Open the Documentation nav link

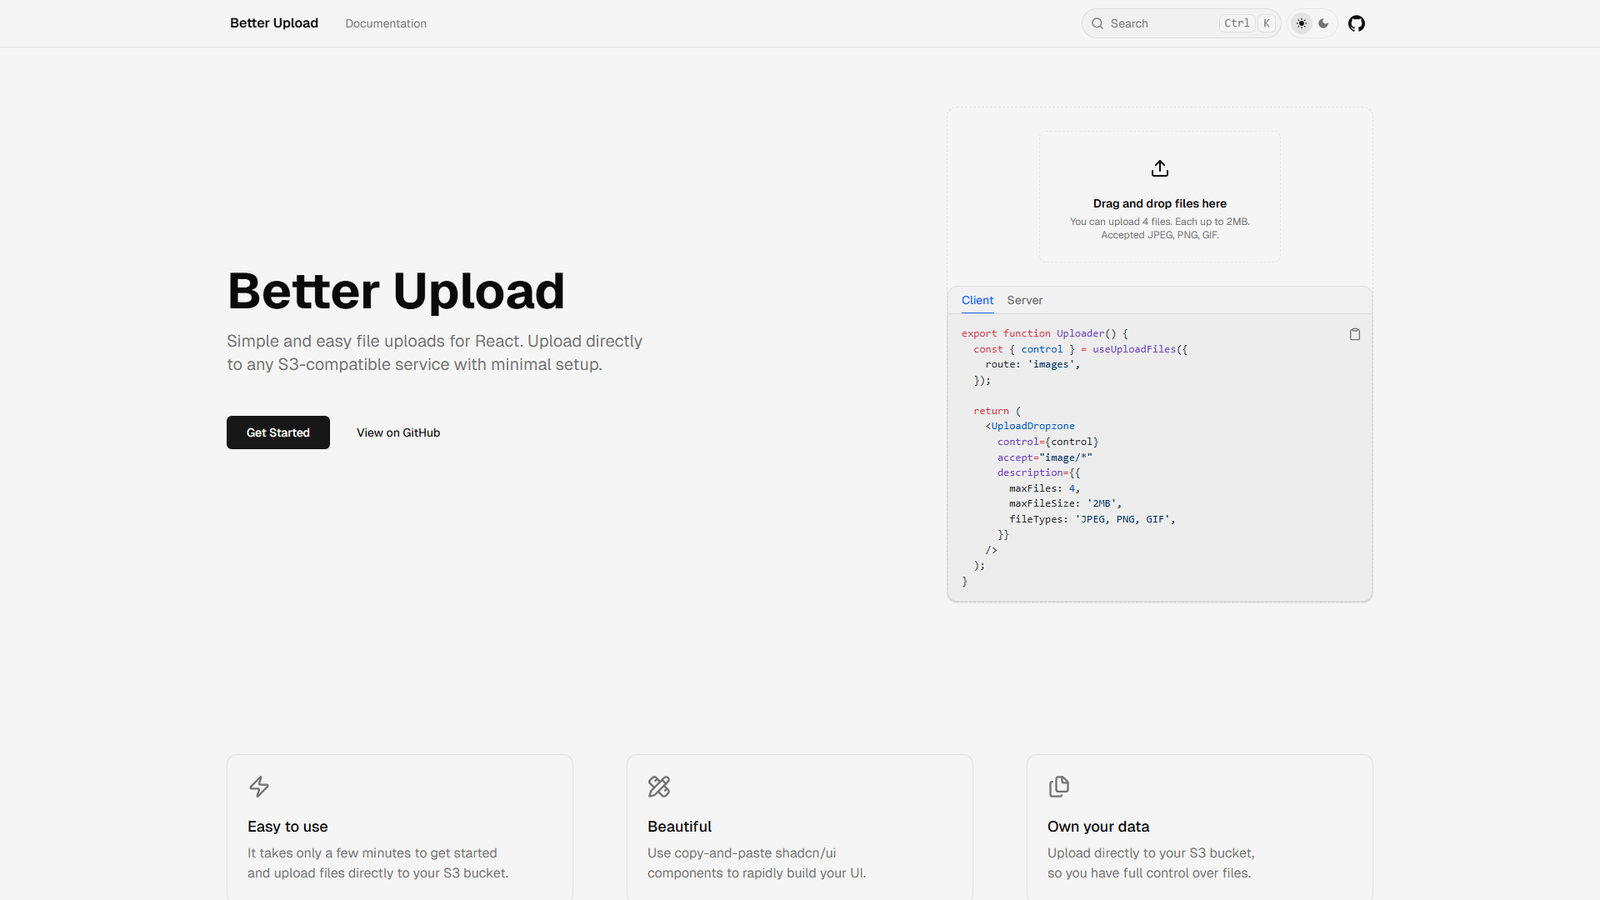[386, 24]
